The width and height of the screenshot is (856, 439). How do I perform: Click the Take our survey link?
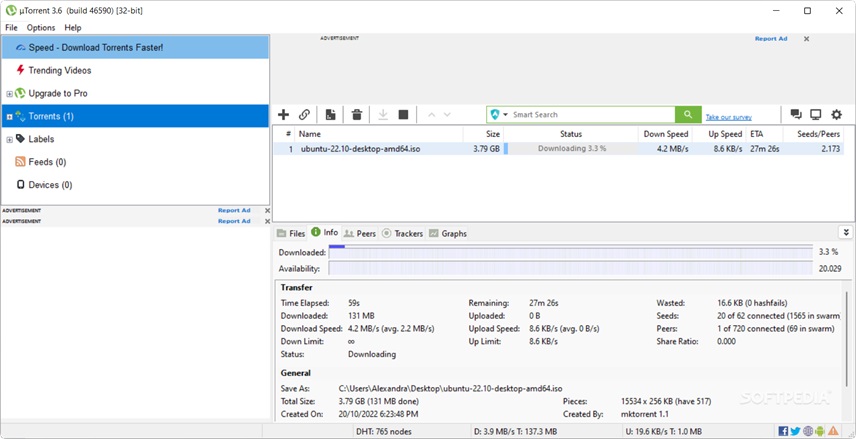click(x=728, y=117)
